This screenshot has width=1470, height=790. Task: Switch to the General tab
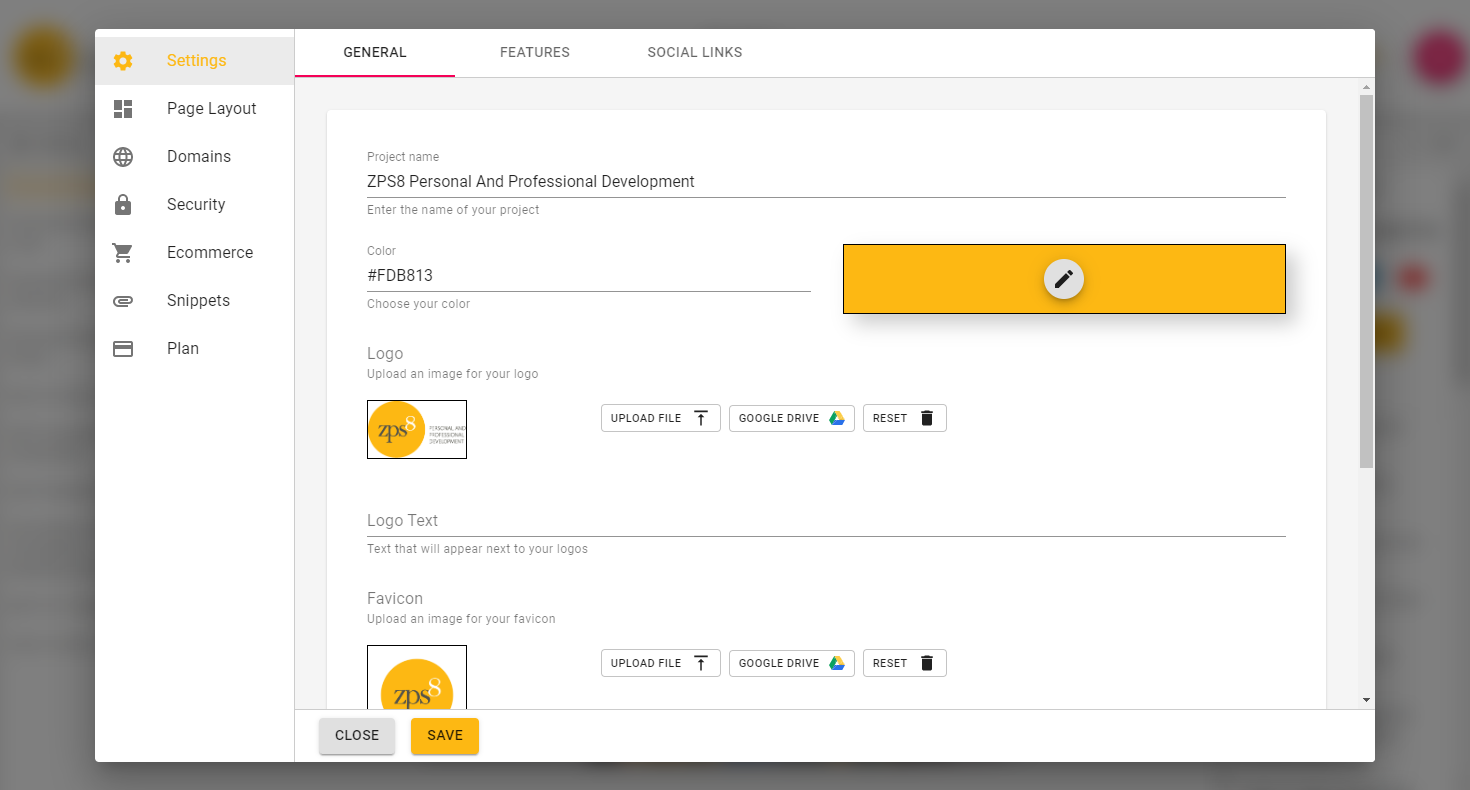[x=375, y=53]
